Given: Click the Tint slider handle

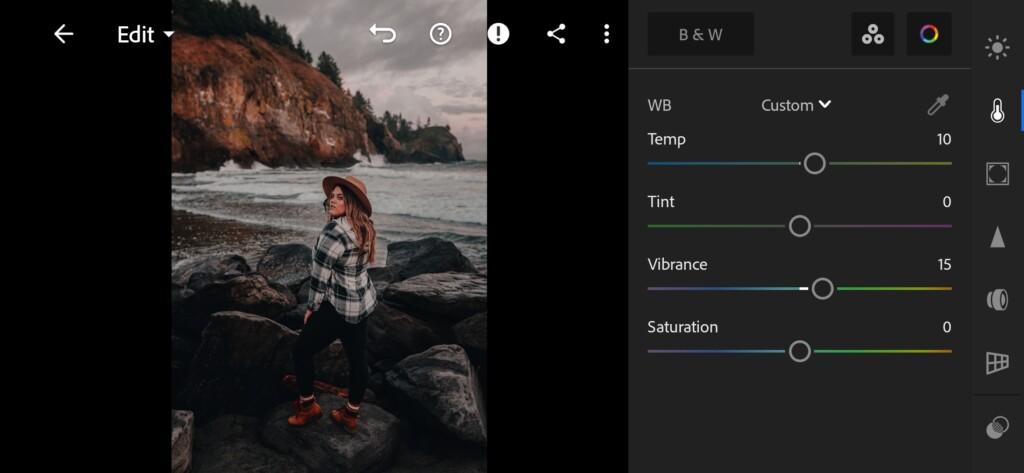Looking at the screenshot, I should point(799,226).
